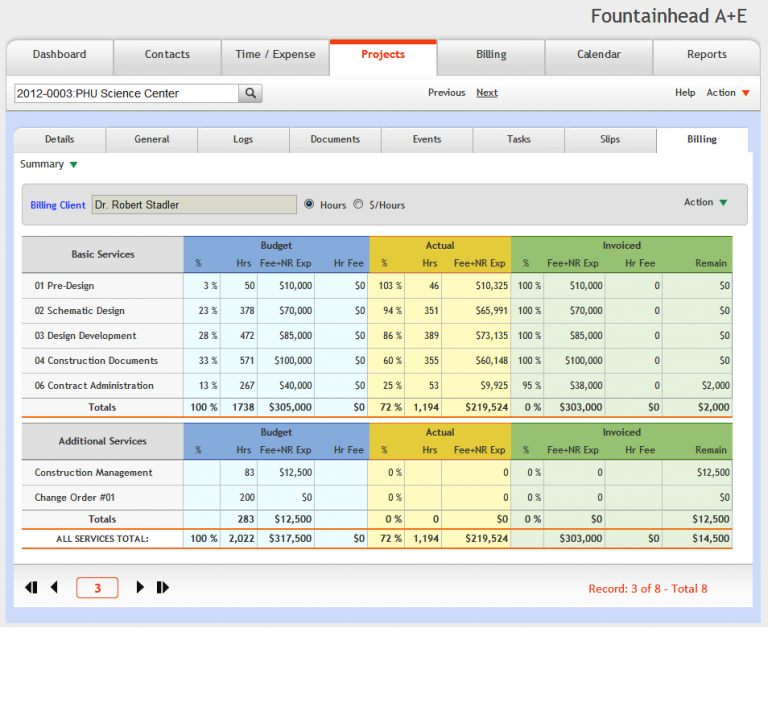Viewport: 768px width, 715px height.
Task: Switch to the Dashboard main tab
Action: pos(60,55)
